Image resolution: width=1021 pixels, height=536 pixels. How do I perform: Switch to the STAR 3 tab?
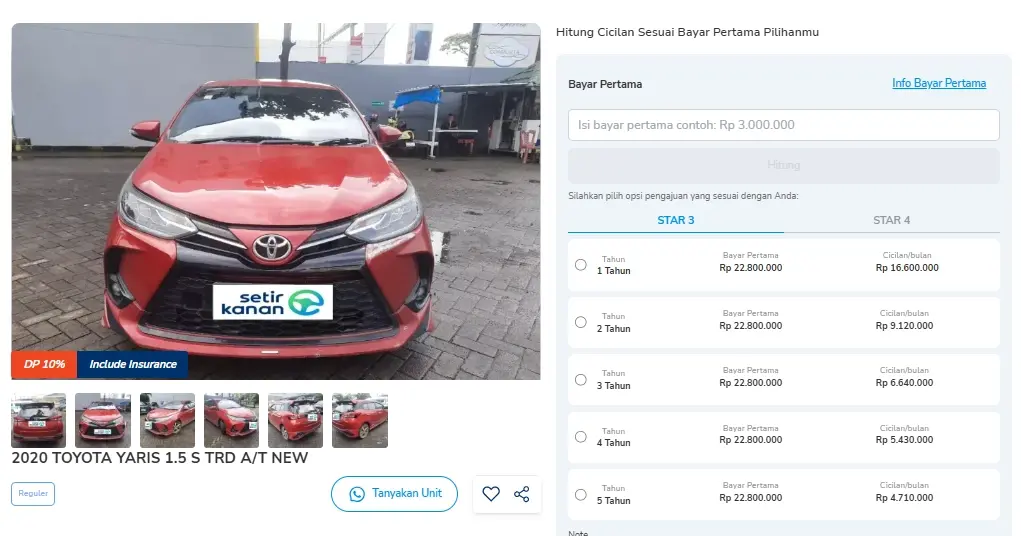pos(676,220)
